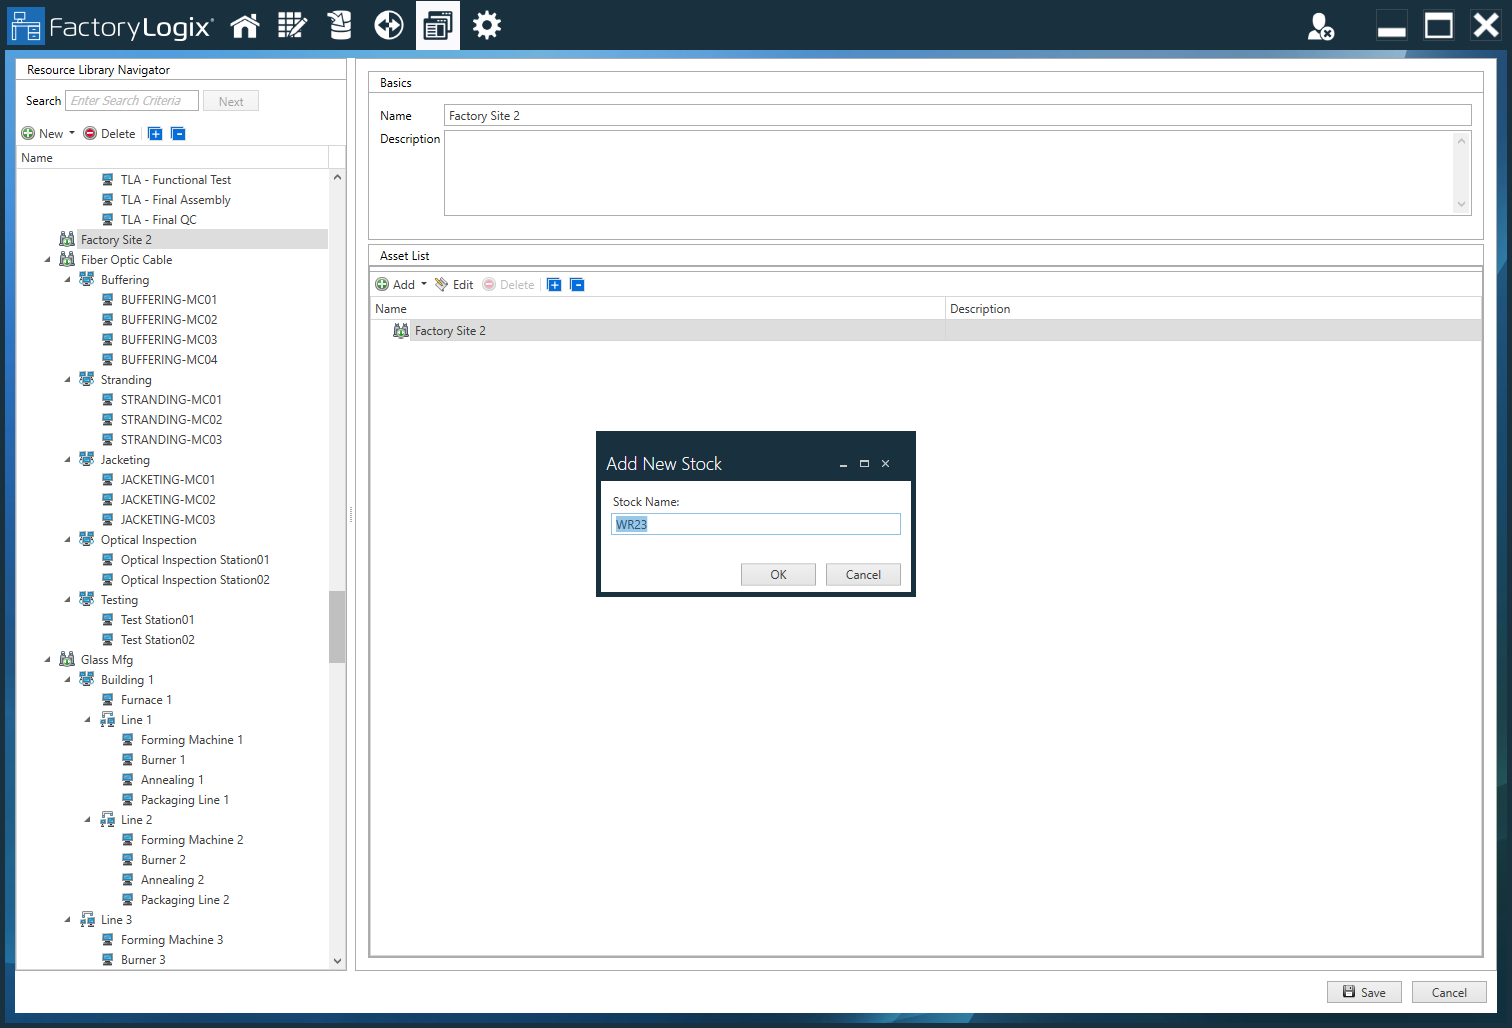Click the schedule editing toolbar icon
Screen dimensions: 1512x1028
(292, 25)
